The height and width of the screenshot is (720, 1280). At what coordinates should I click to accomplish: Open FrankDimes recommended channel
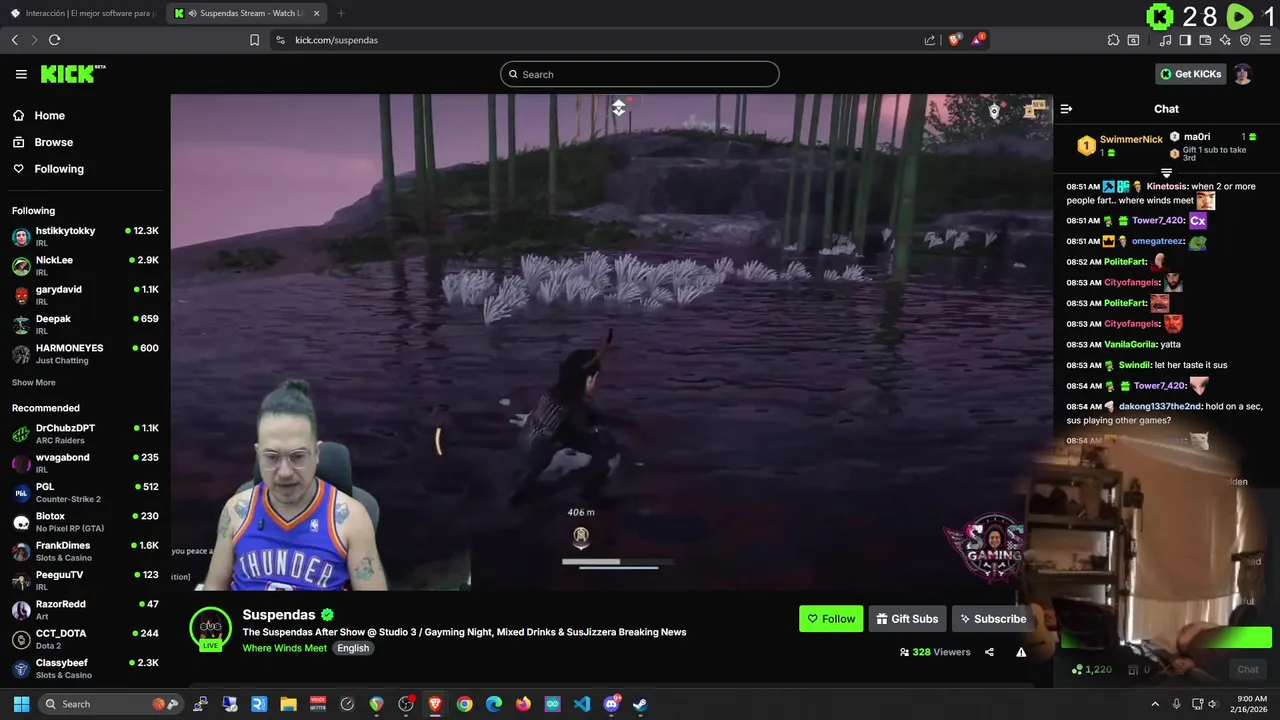[x=85, y=551]
